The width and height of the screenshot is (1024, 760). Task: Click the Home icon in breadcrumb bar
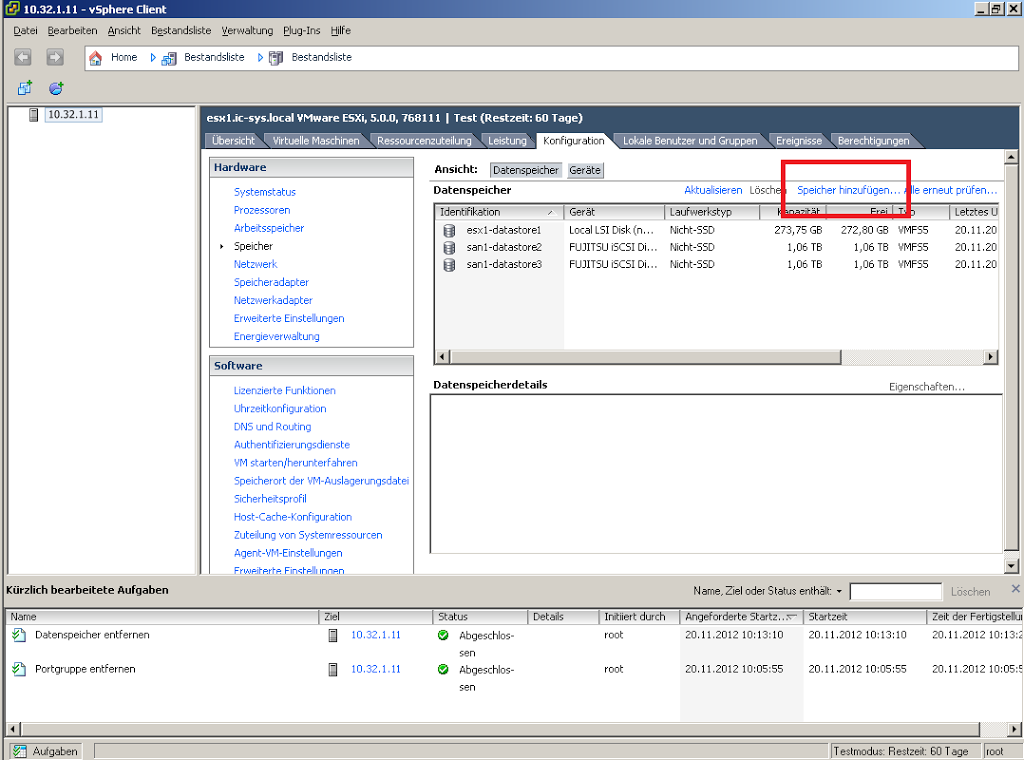coord(96,58)
